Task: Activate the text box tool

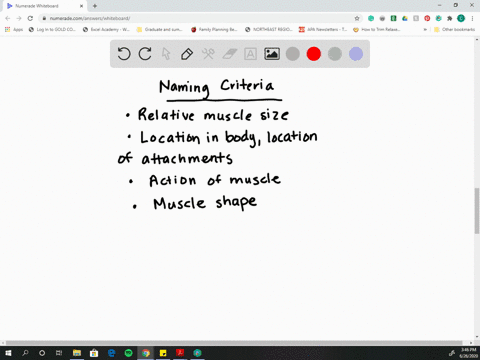Action: point(250,54)
